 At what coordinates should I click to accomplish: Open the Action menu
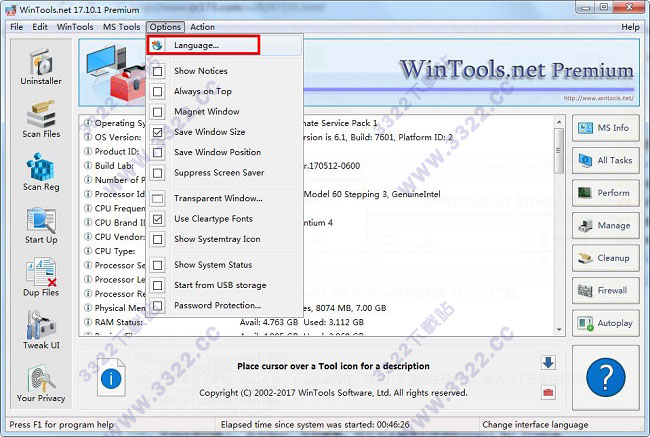[202, 27]
